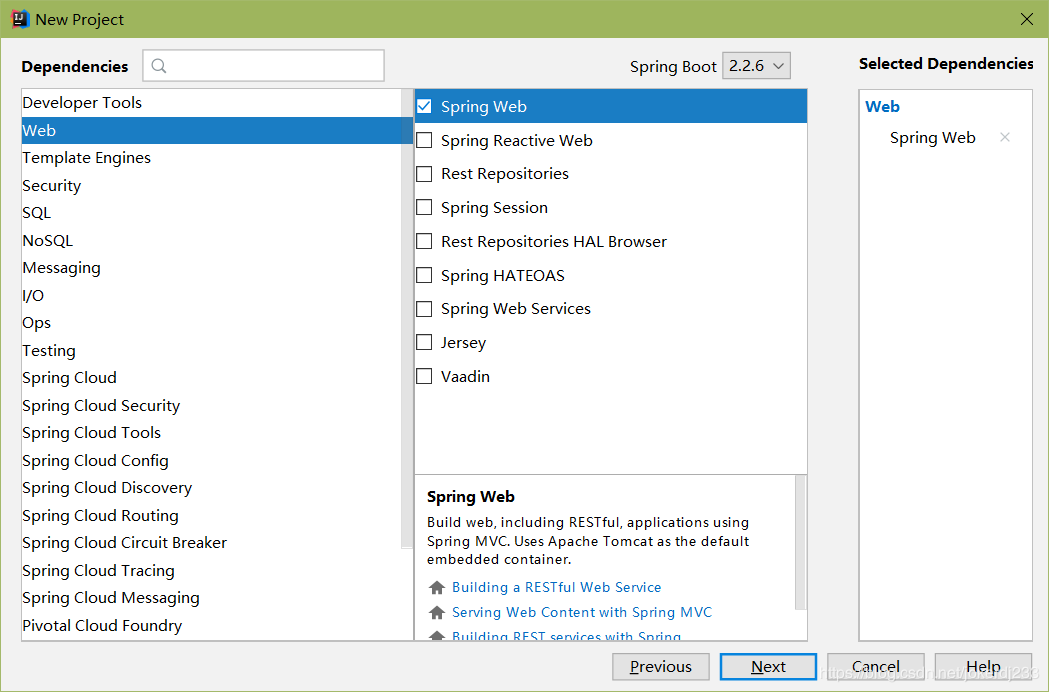Open Help for this dialog
This screenshot has height=692, width=1049.
tap(983, 667)
